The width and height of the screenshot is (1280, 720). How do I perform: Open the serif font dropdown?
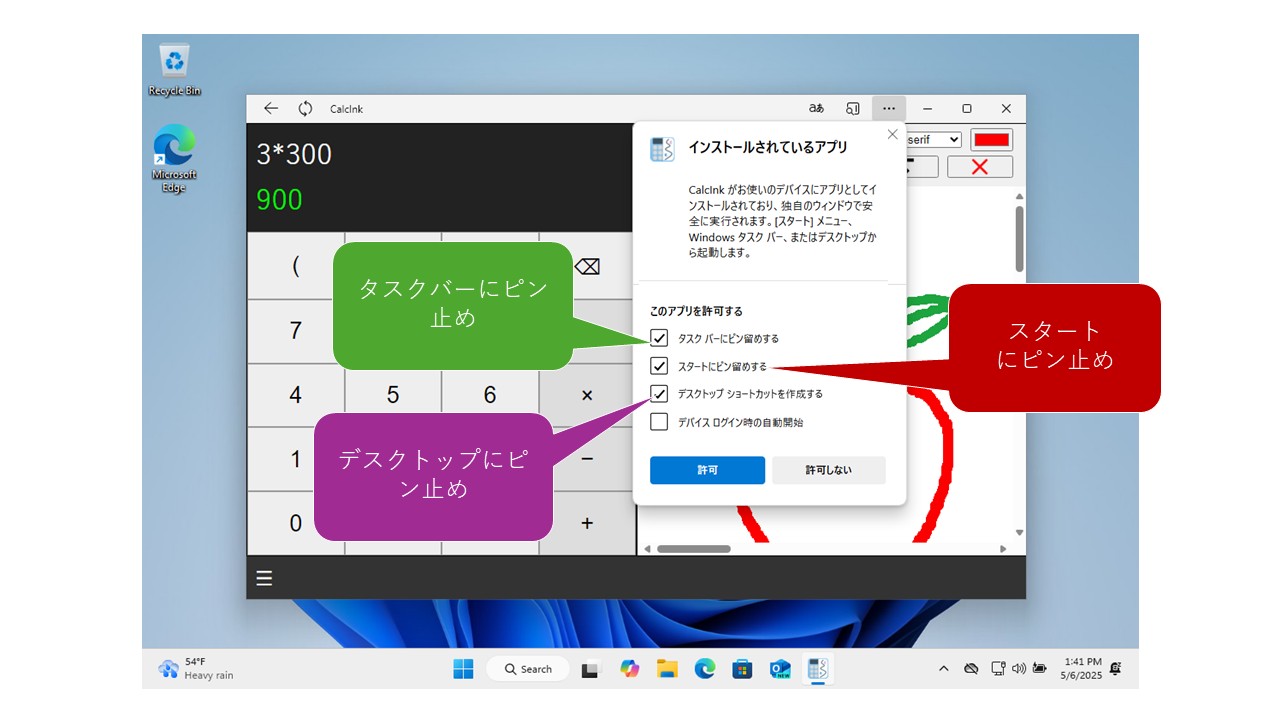click(x=934, y=140)
